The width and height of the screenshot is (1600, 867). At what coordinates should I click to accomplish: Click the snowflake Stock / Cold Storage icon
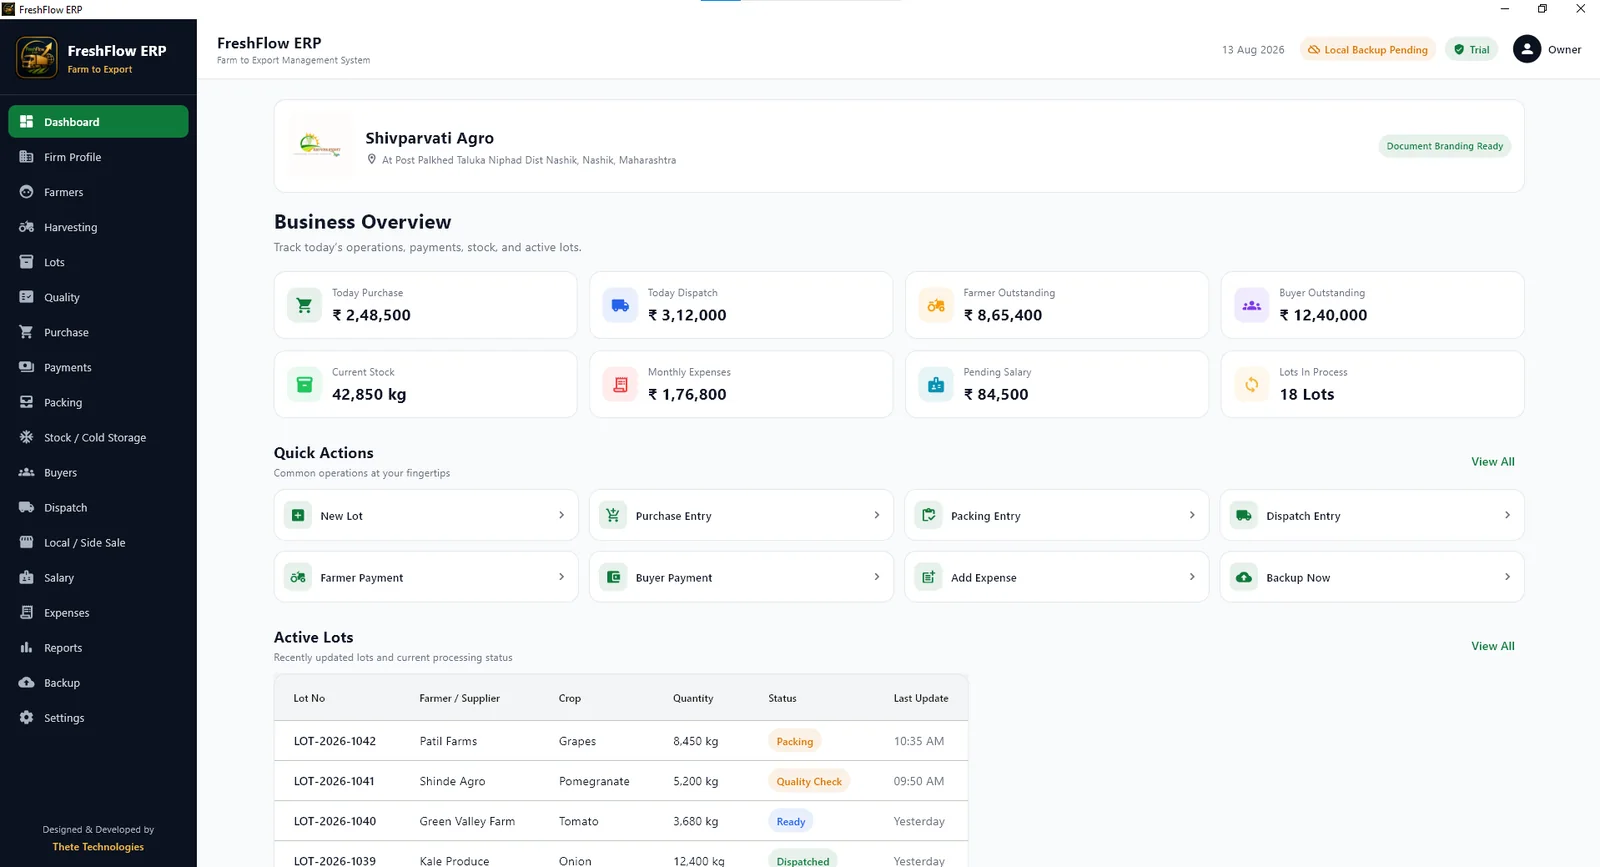pos(26,437)
